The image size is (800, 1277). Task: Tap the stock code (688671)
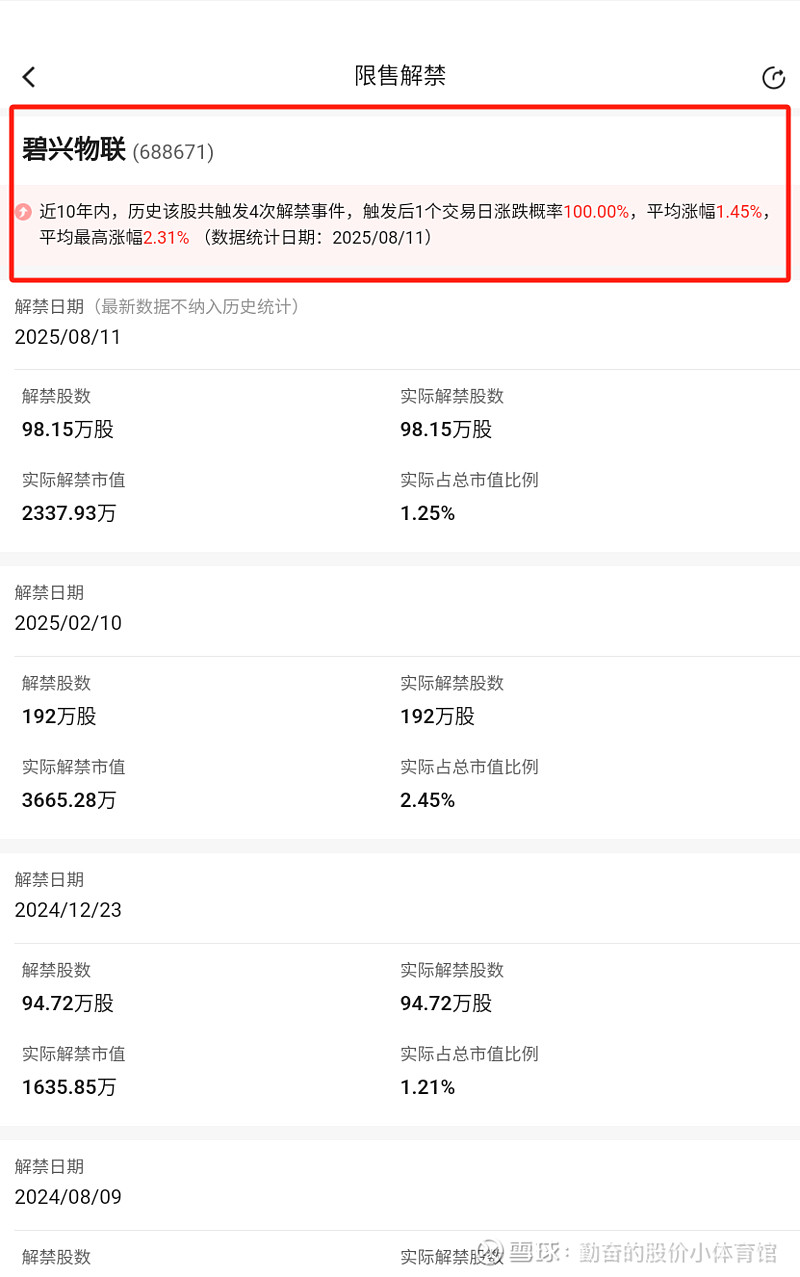(173, 152)
